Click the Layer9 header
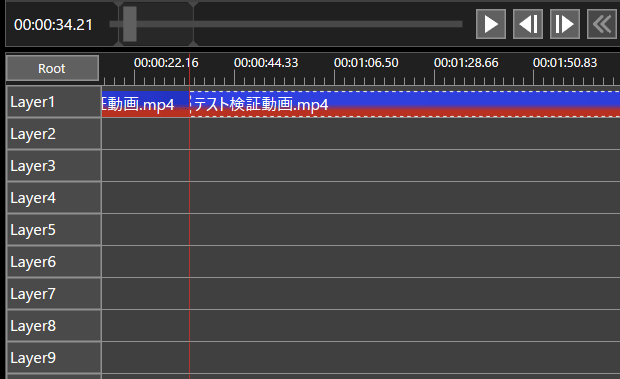620x379 pixels. pos(54,358)
